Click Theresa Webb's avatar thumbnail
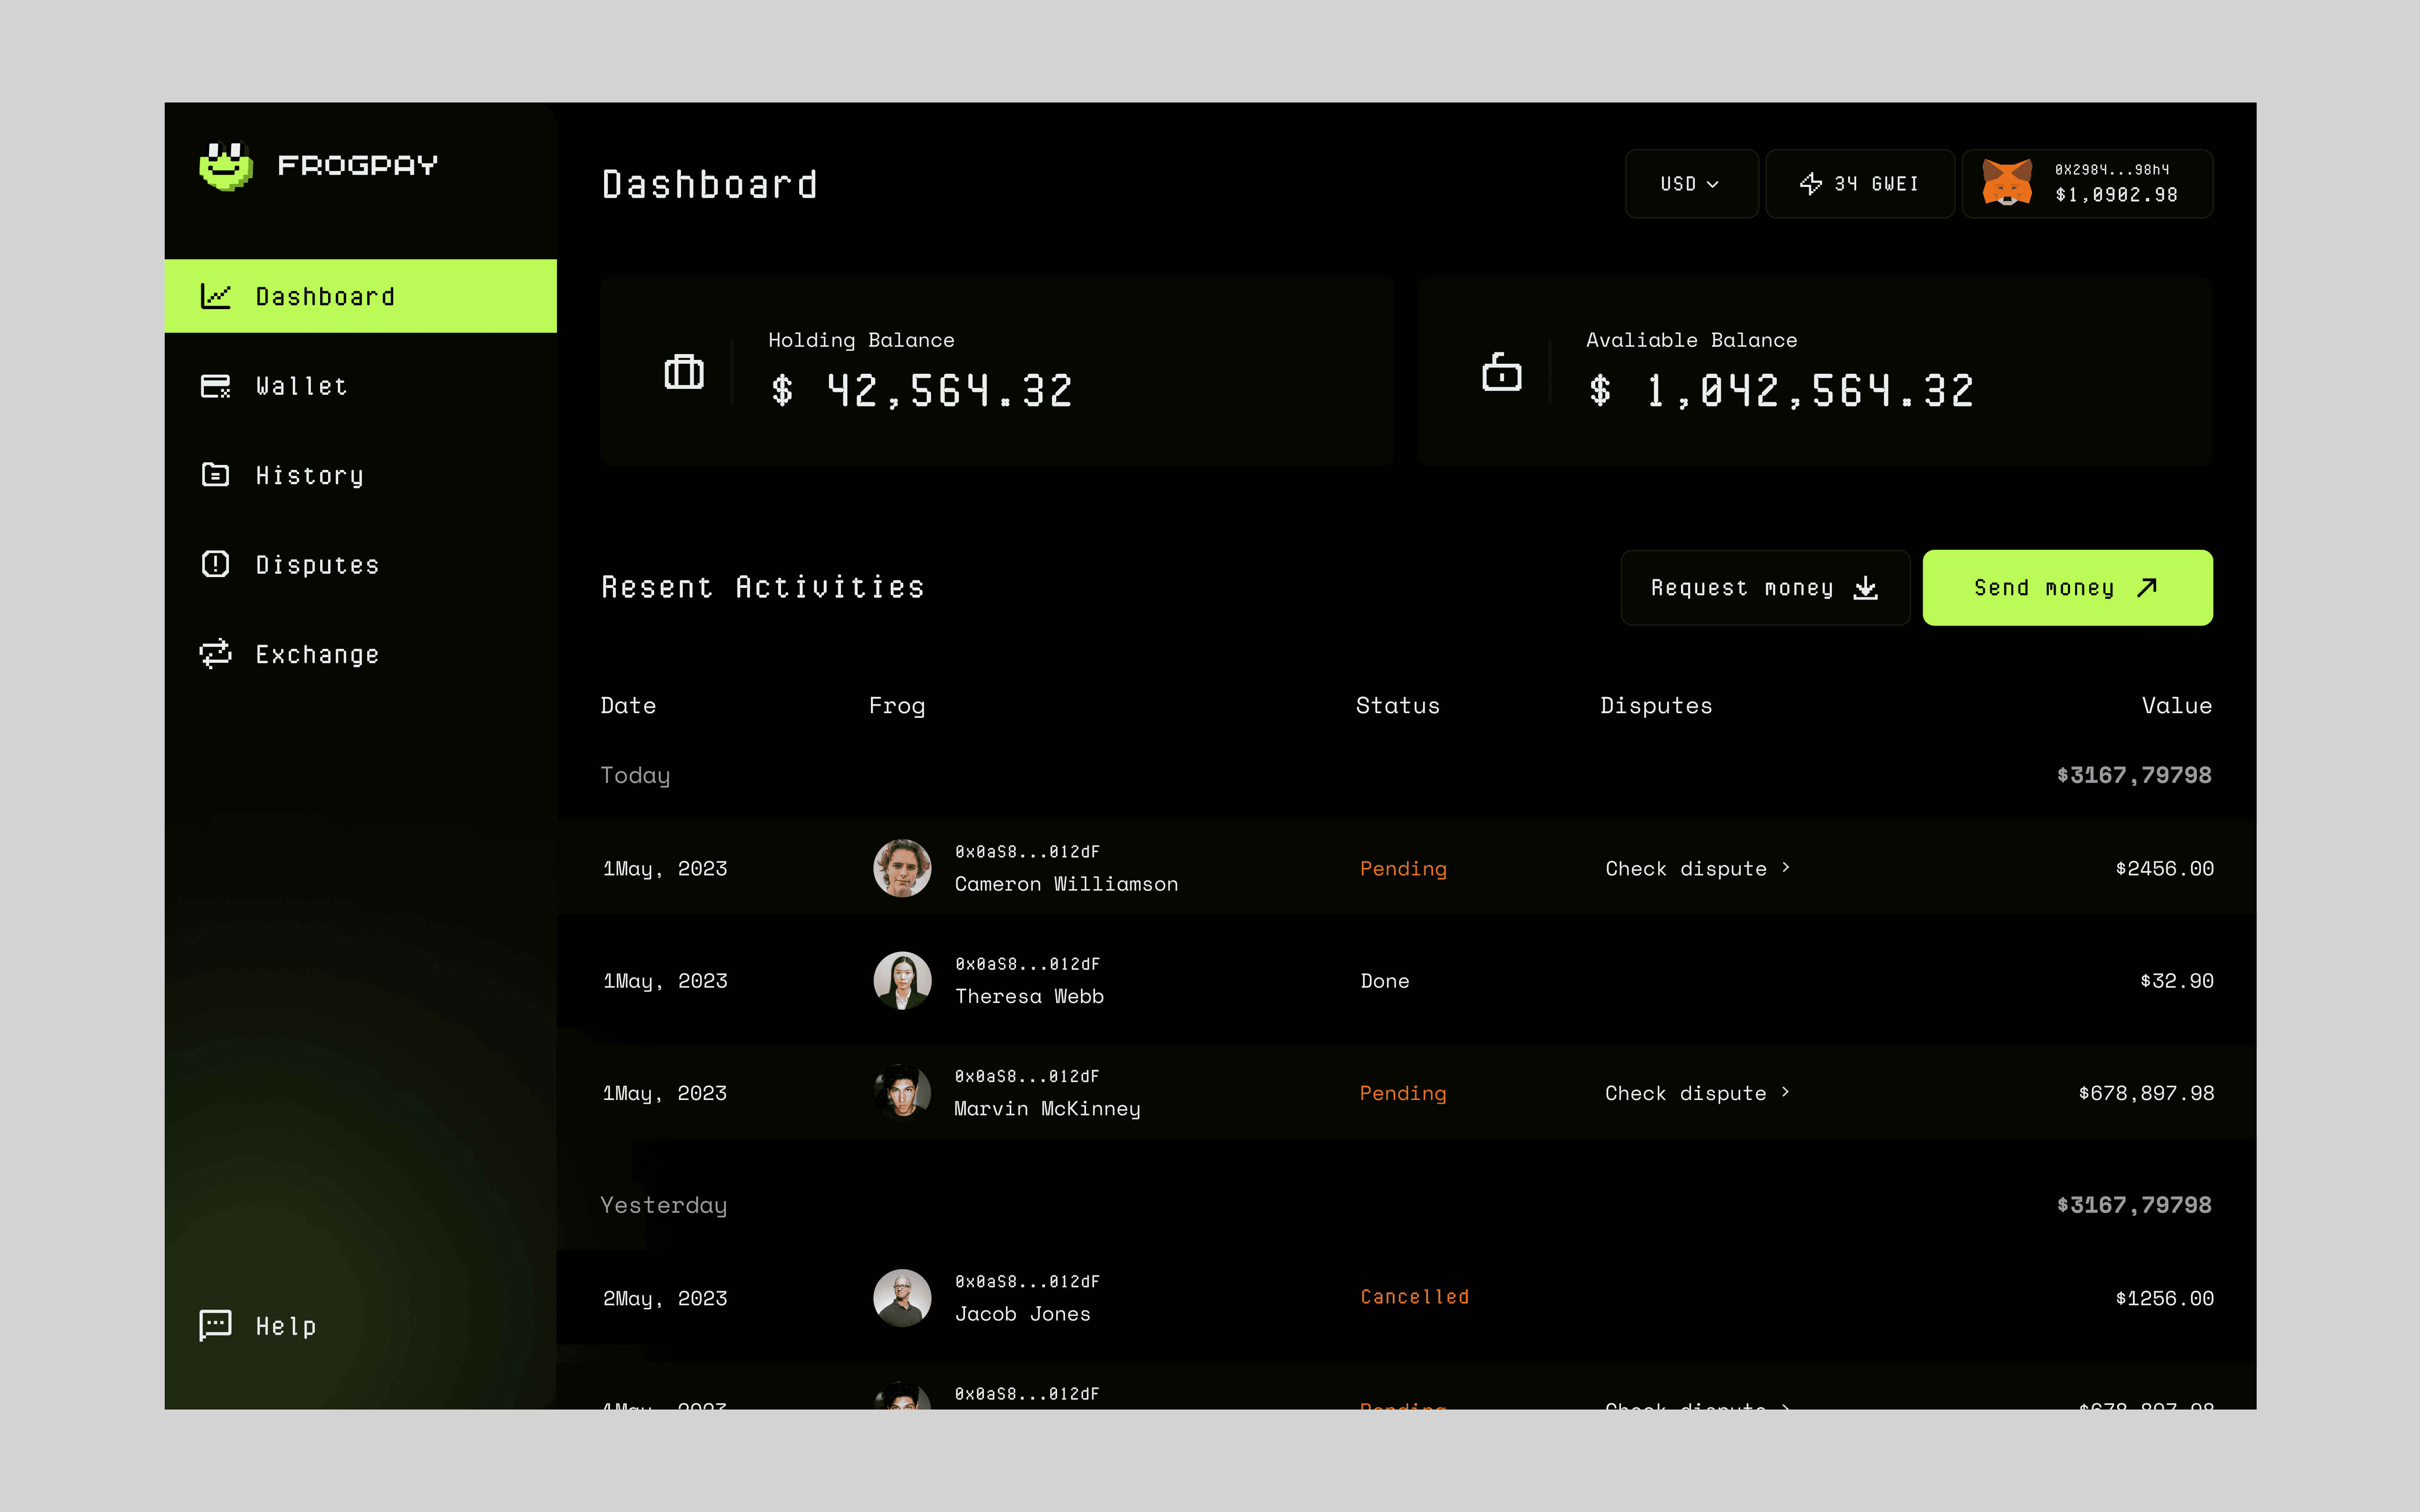This screenshot has height=1512, width=2420. 902,980
